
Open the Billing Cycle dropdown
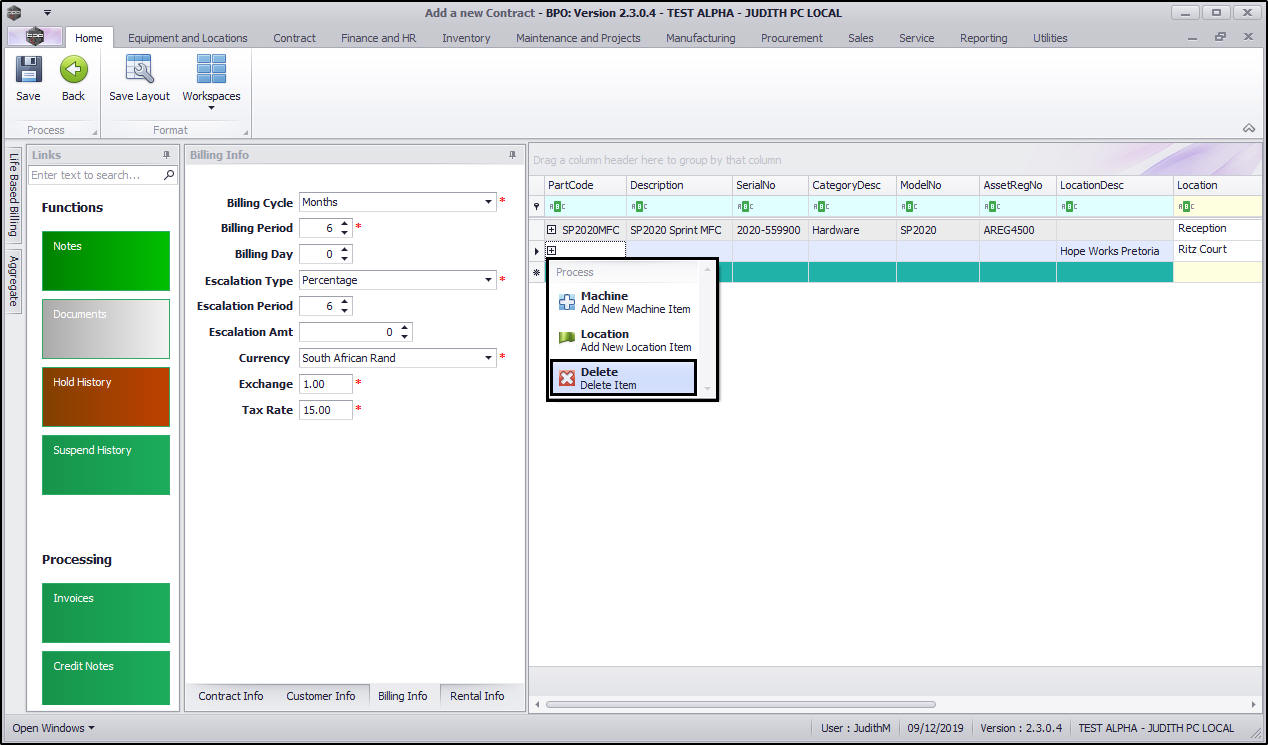click(x=488, y=202)
